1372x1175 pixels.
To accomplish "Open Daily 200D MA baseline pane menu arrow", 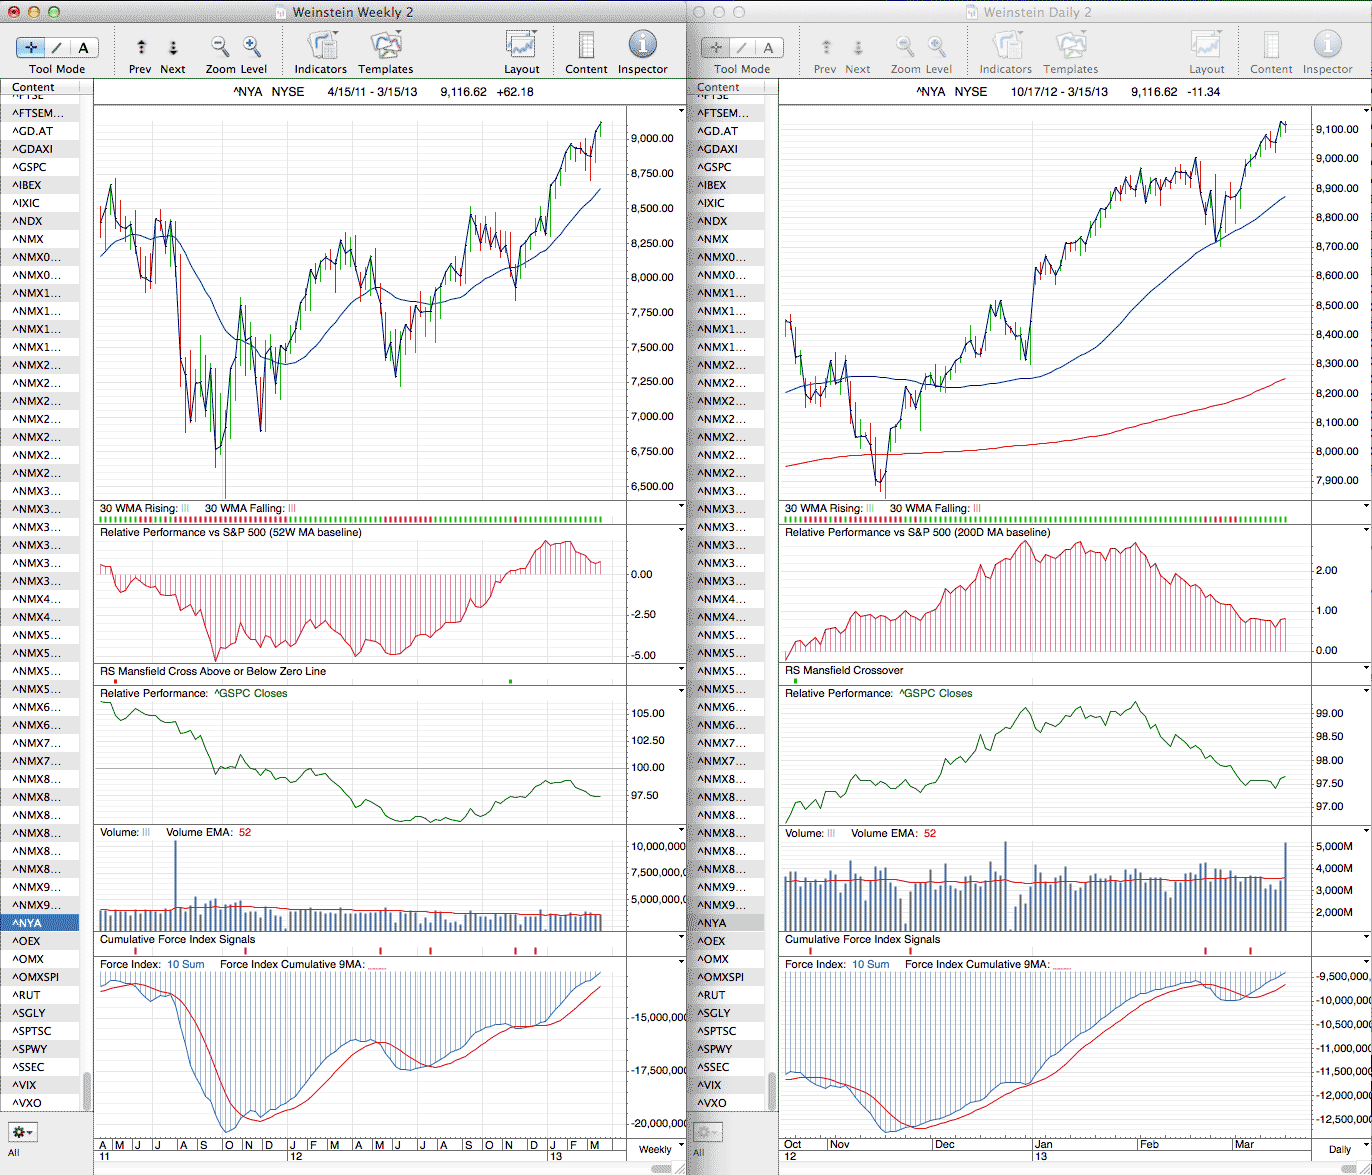I will pos(1367,530).
